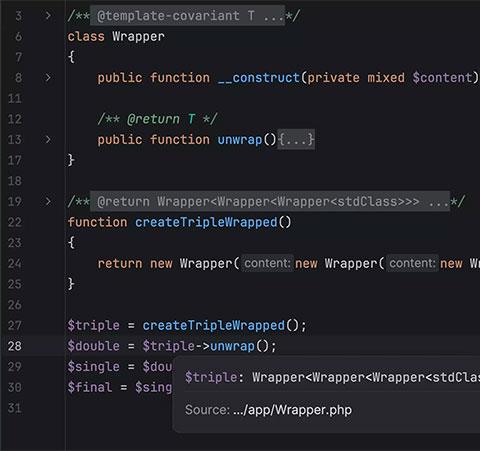Click the __construct method name
The width and height of the screenshot is (480, 451).
(x=259, y=78)
